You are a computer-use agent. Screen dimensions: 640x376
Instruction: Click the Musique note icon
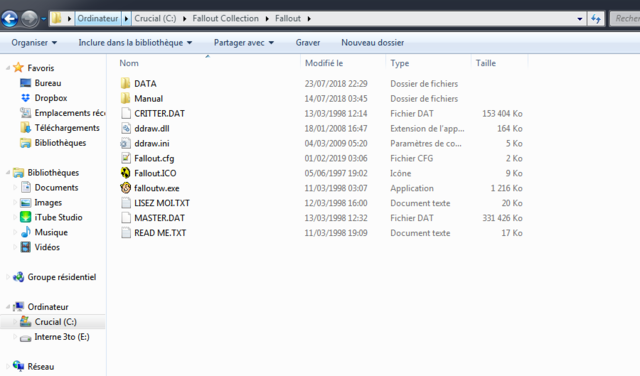click(25, 232)
